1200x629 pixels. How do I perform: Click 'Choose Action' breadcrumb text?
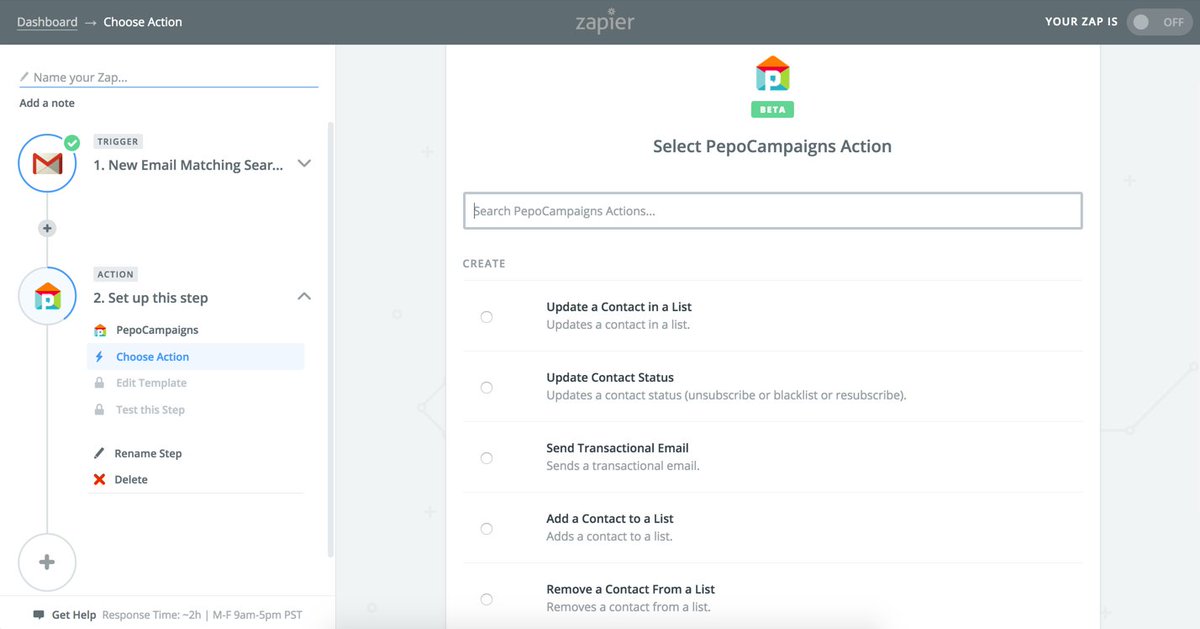143,22
